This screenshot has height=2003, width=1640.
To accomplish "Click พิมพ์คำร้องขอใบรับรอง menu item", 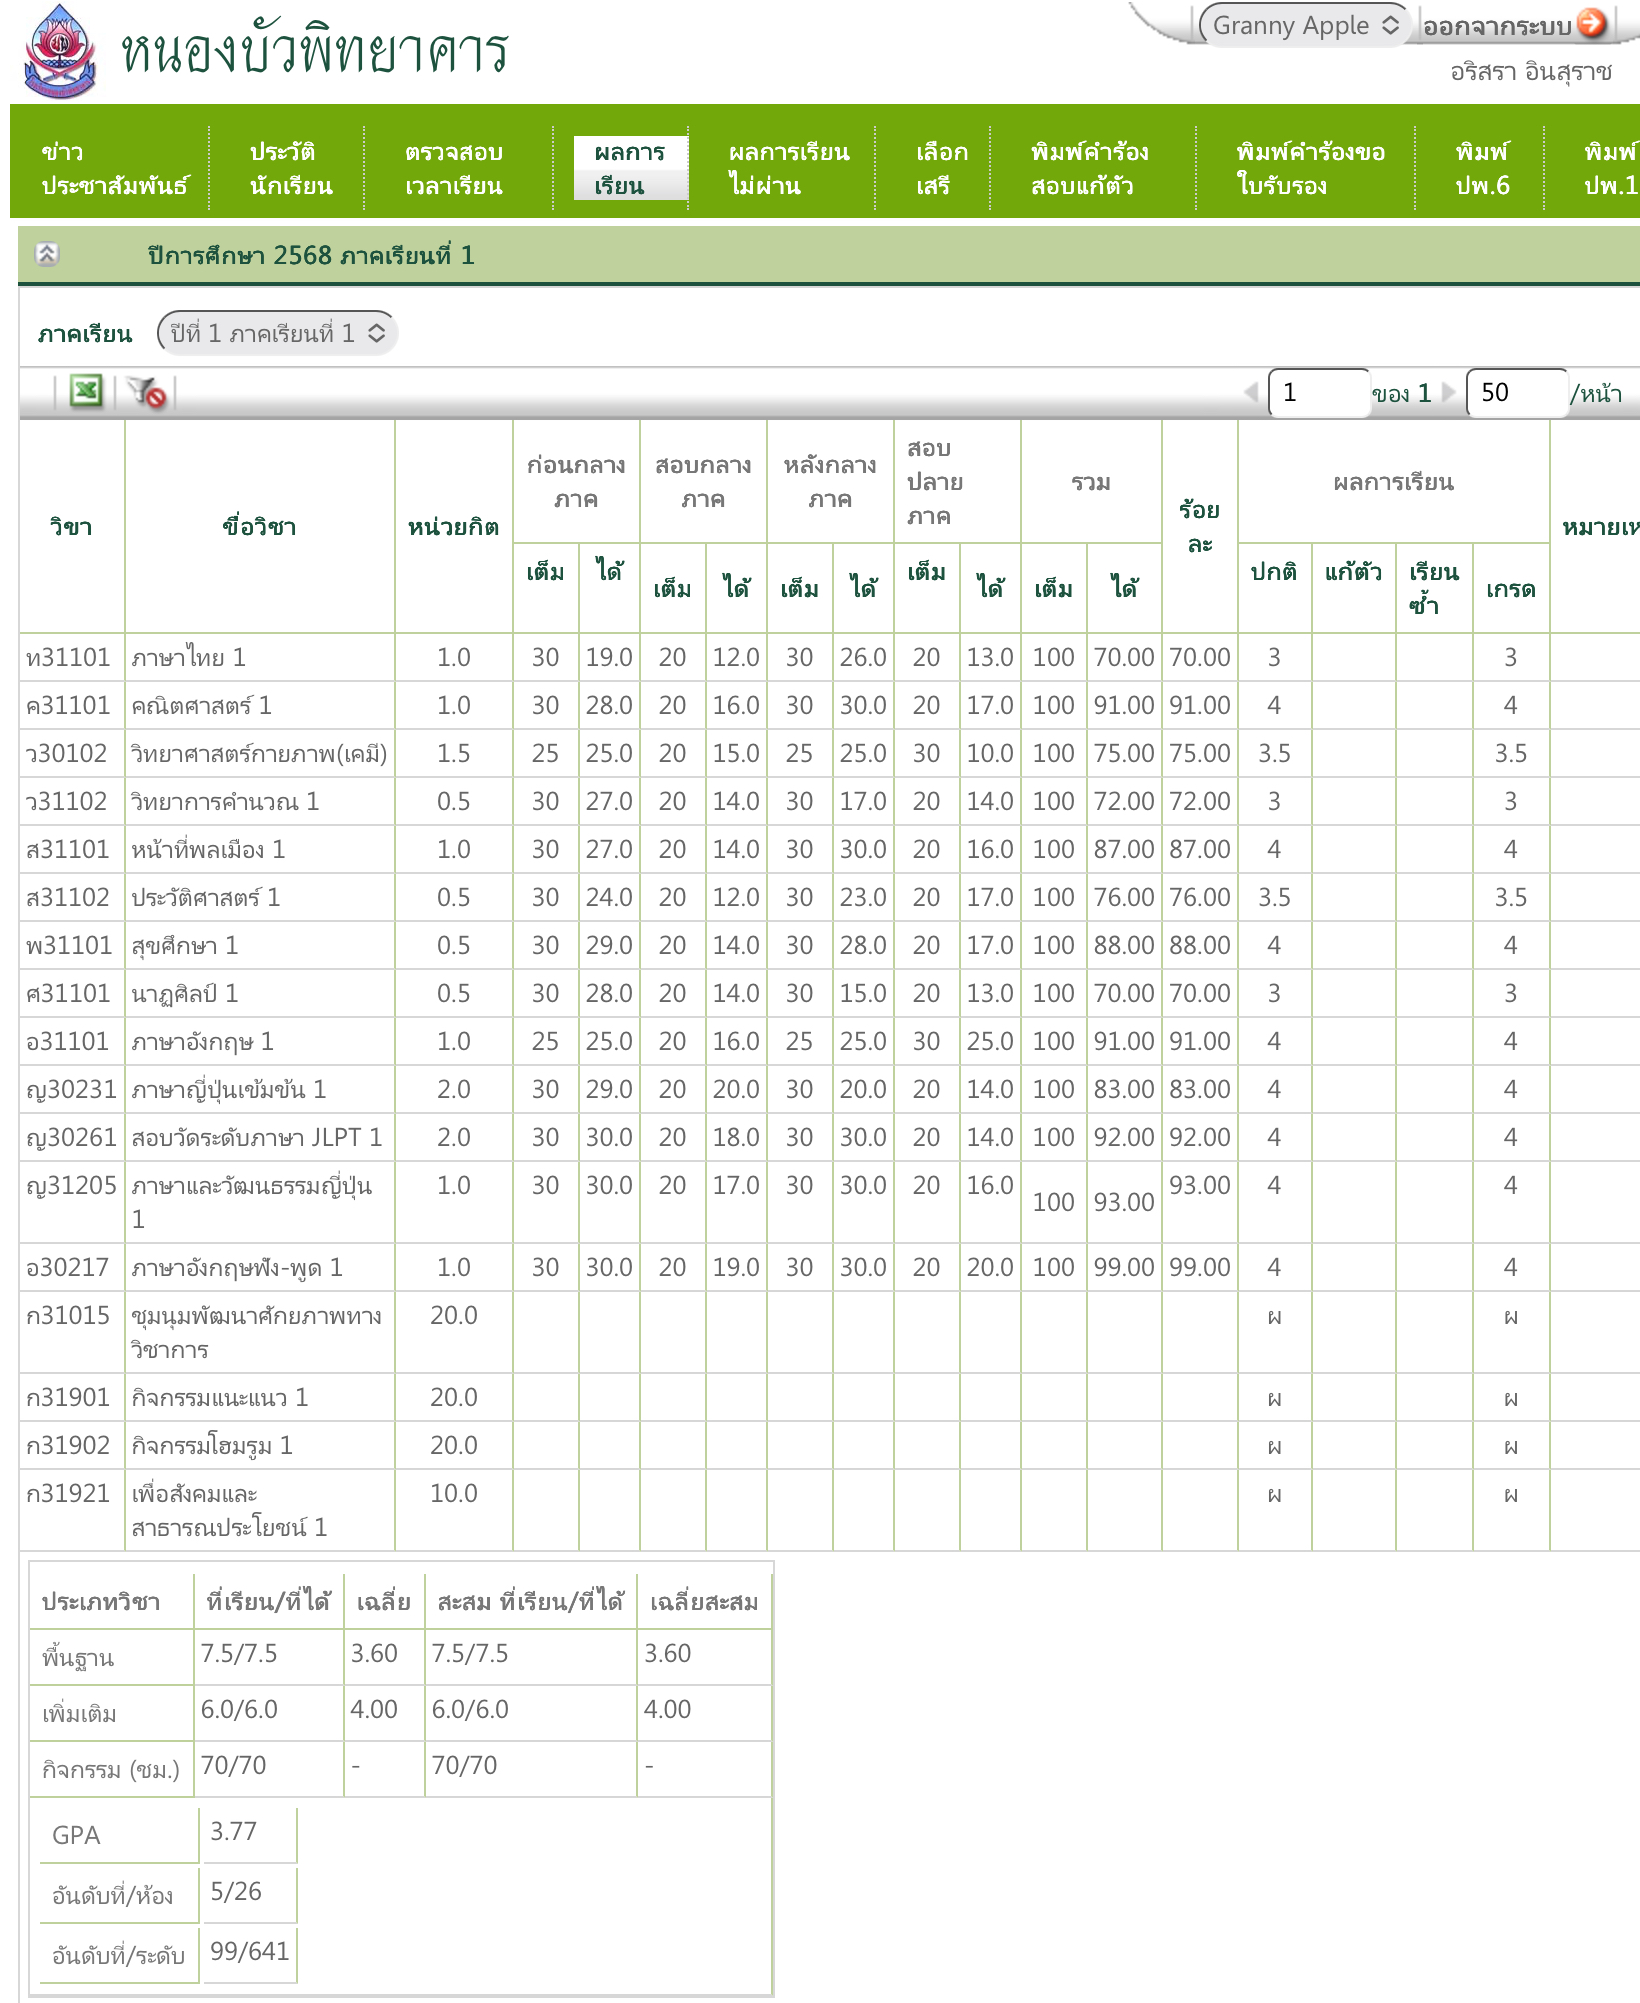I will (1309, 168).
